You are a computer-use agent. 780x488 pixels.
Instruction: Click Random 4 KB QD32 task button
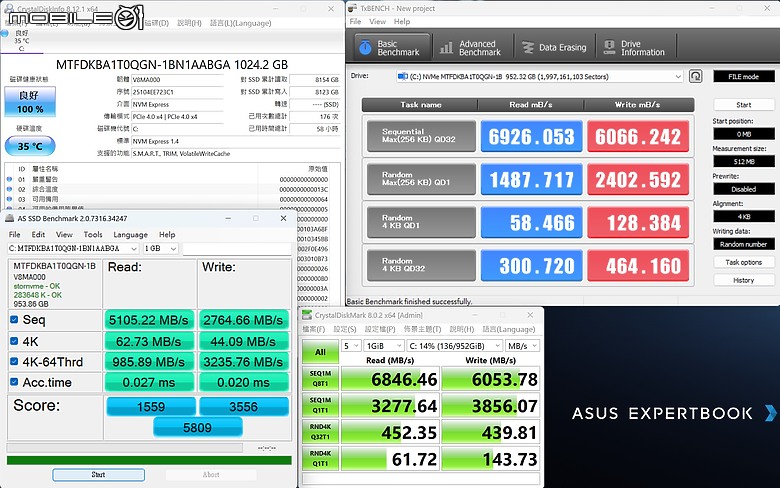pos(421,265)
